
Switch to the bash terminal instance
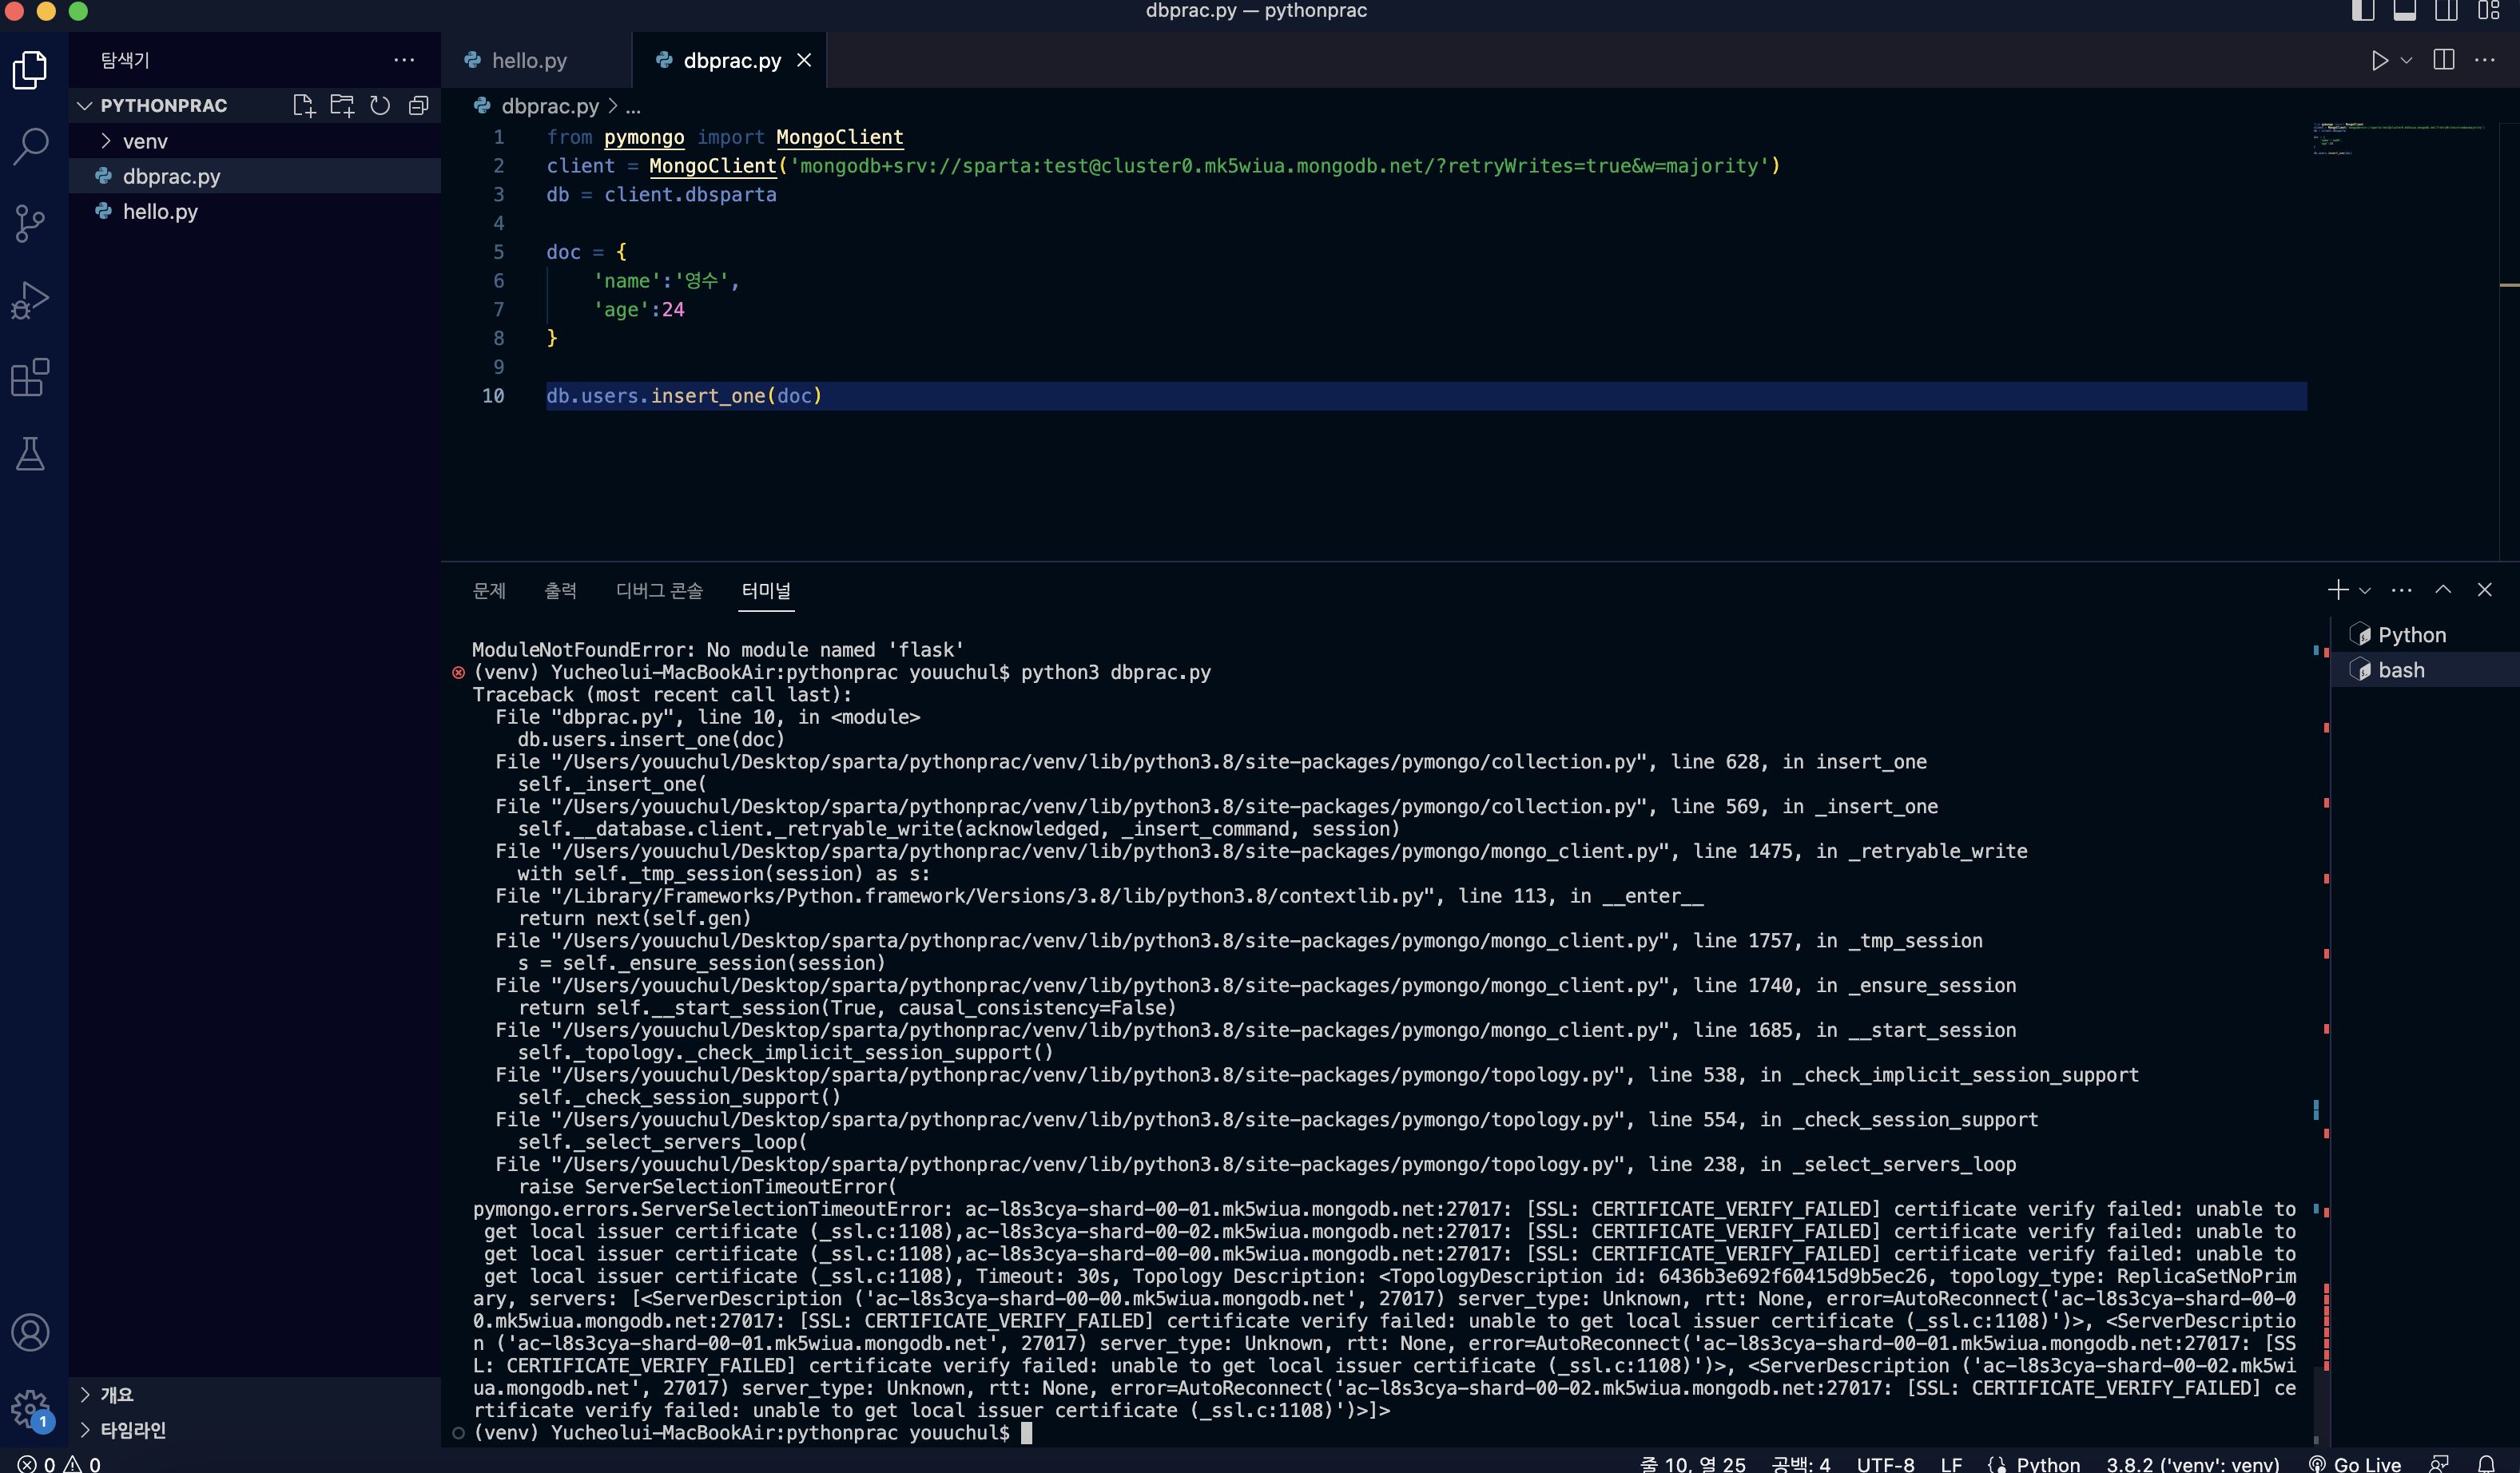(x=2426, y=670)
